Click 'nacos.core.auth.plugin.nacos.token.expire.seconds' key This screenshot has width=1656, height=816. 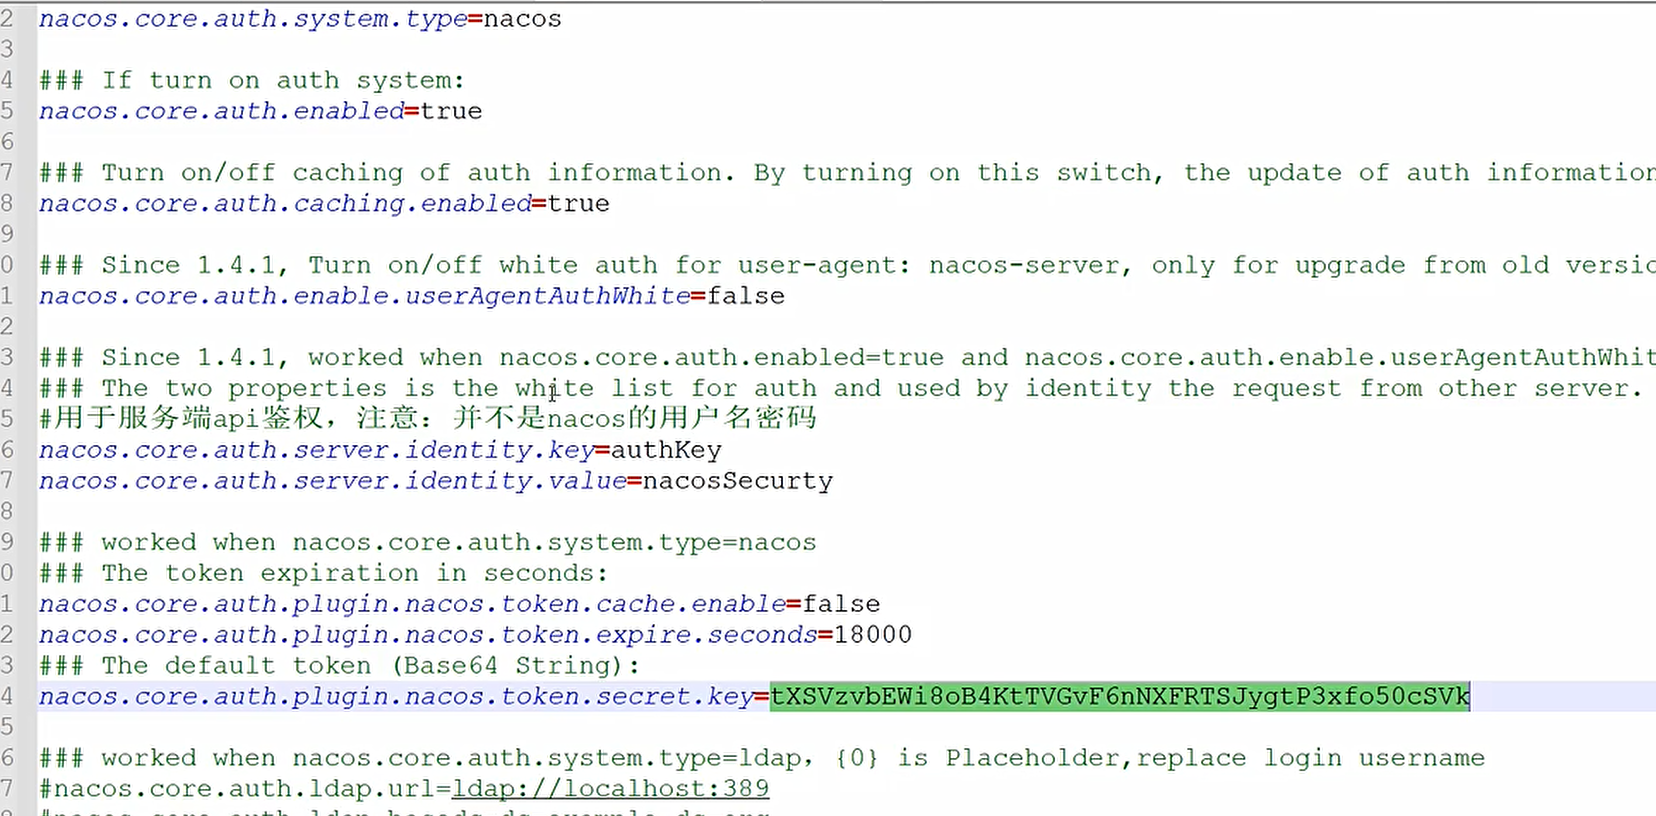[429, 635]
